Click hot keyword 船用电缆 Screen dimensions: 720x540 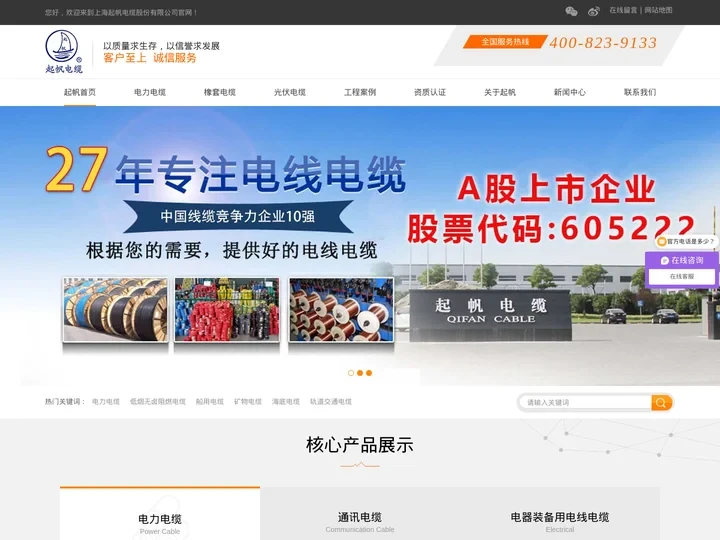tap(210, 402)
